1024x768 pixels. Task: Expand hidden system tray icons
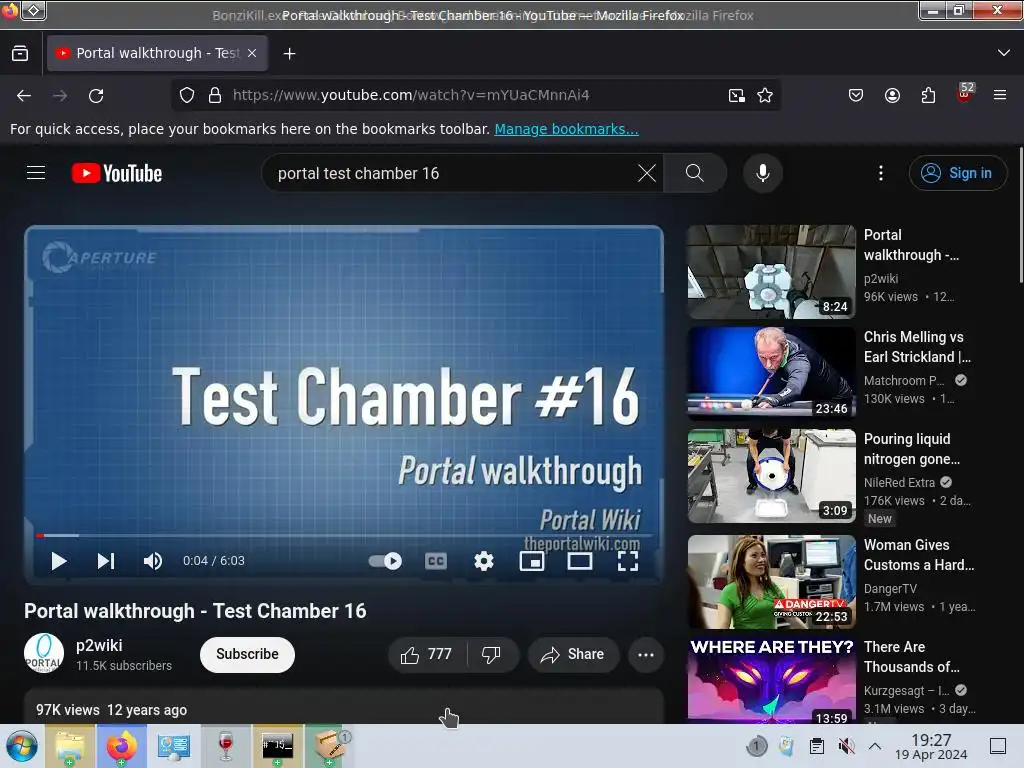[x=875, y=746]
